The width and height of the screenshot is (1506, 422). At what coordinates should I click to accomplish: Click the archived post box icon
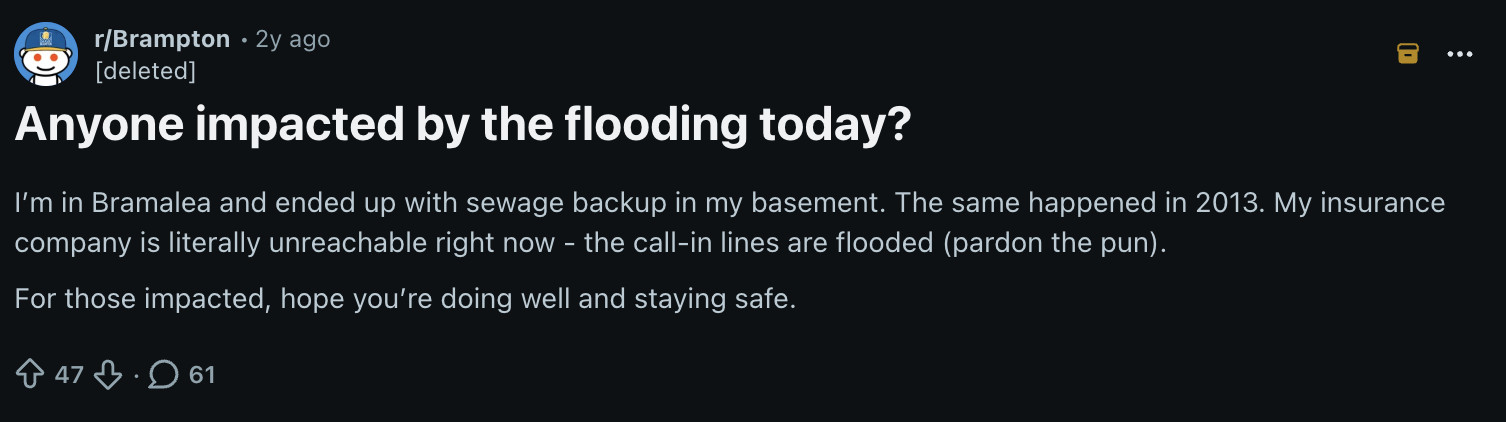[1407, 54]
